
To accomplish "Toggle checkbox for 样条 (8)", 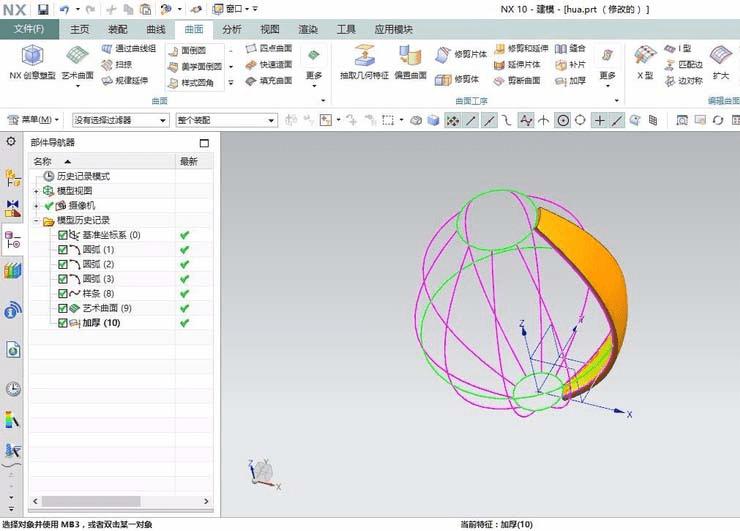I will (62, 293).
